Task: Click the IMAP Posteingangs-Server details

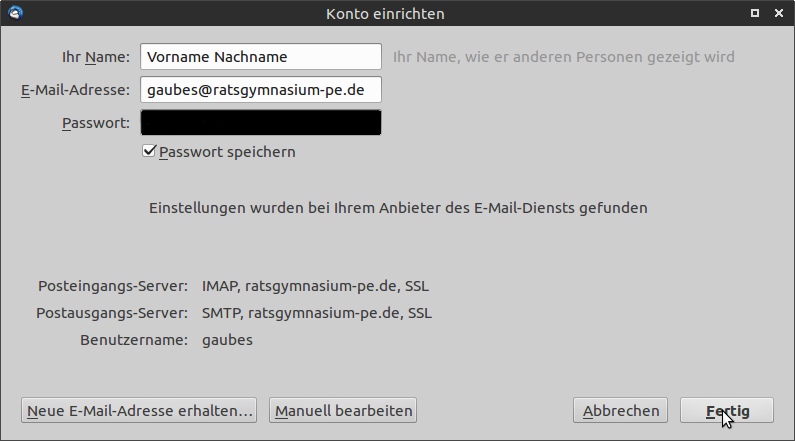Action: (315, 286)
